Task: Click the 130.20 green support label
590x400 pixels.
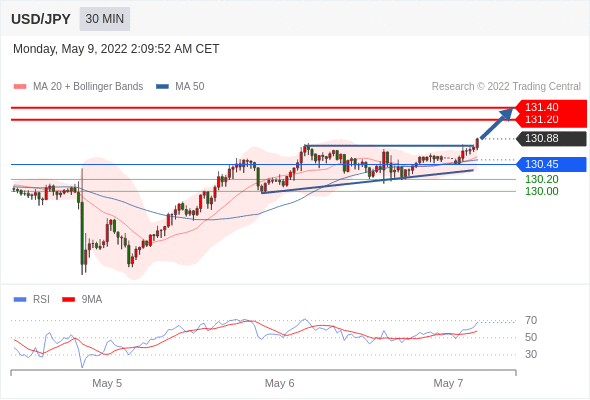Action: tap(541, 179)
